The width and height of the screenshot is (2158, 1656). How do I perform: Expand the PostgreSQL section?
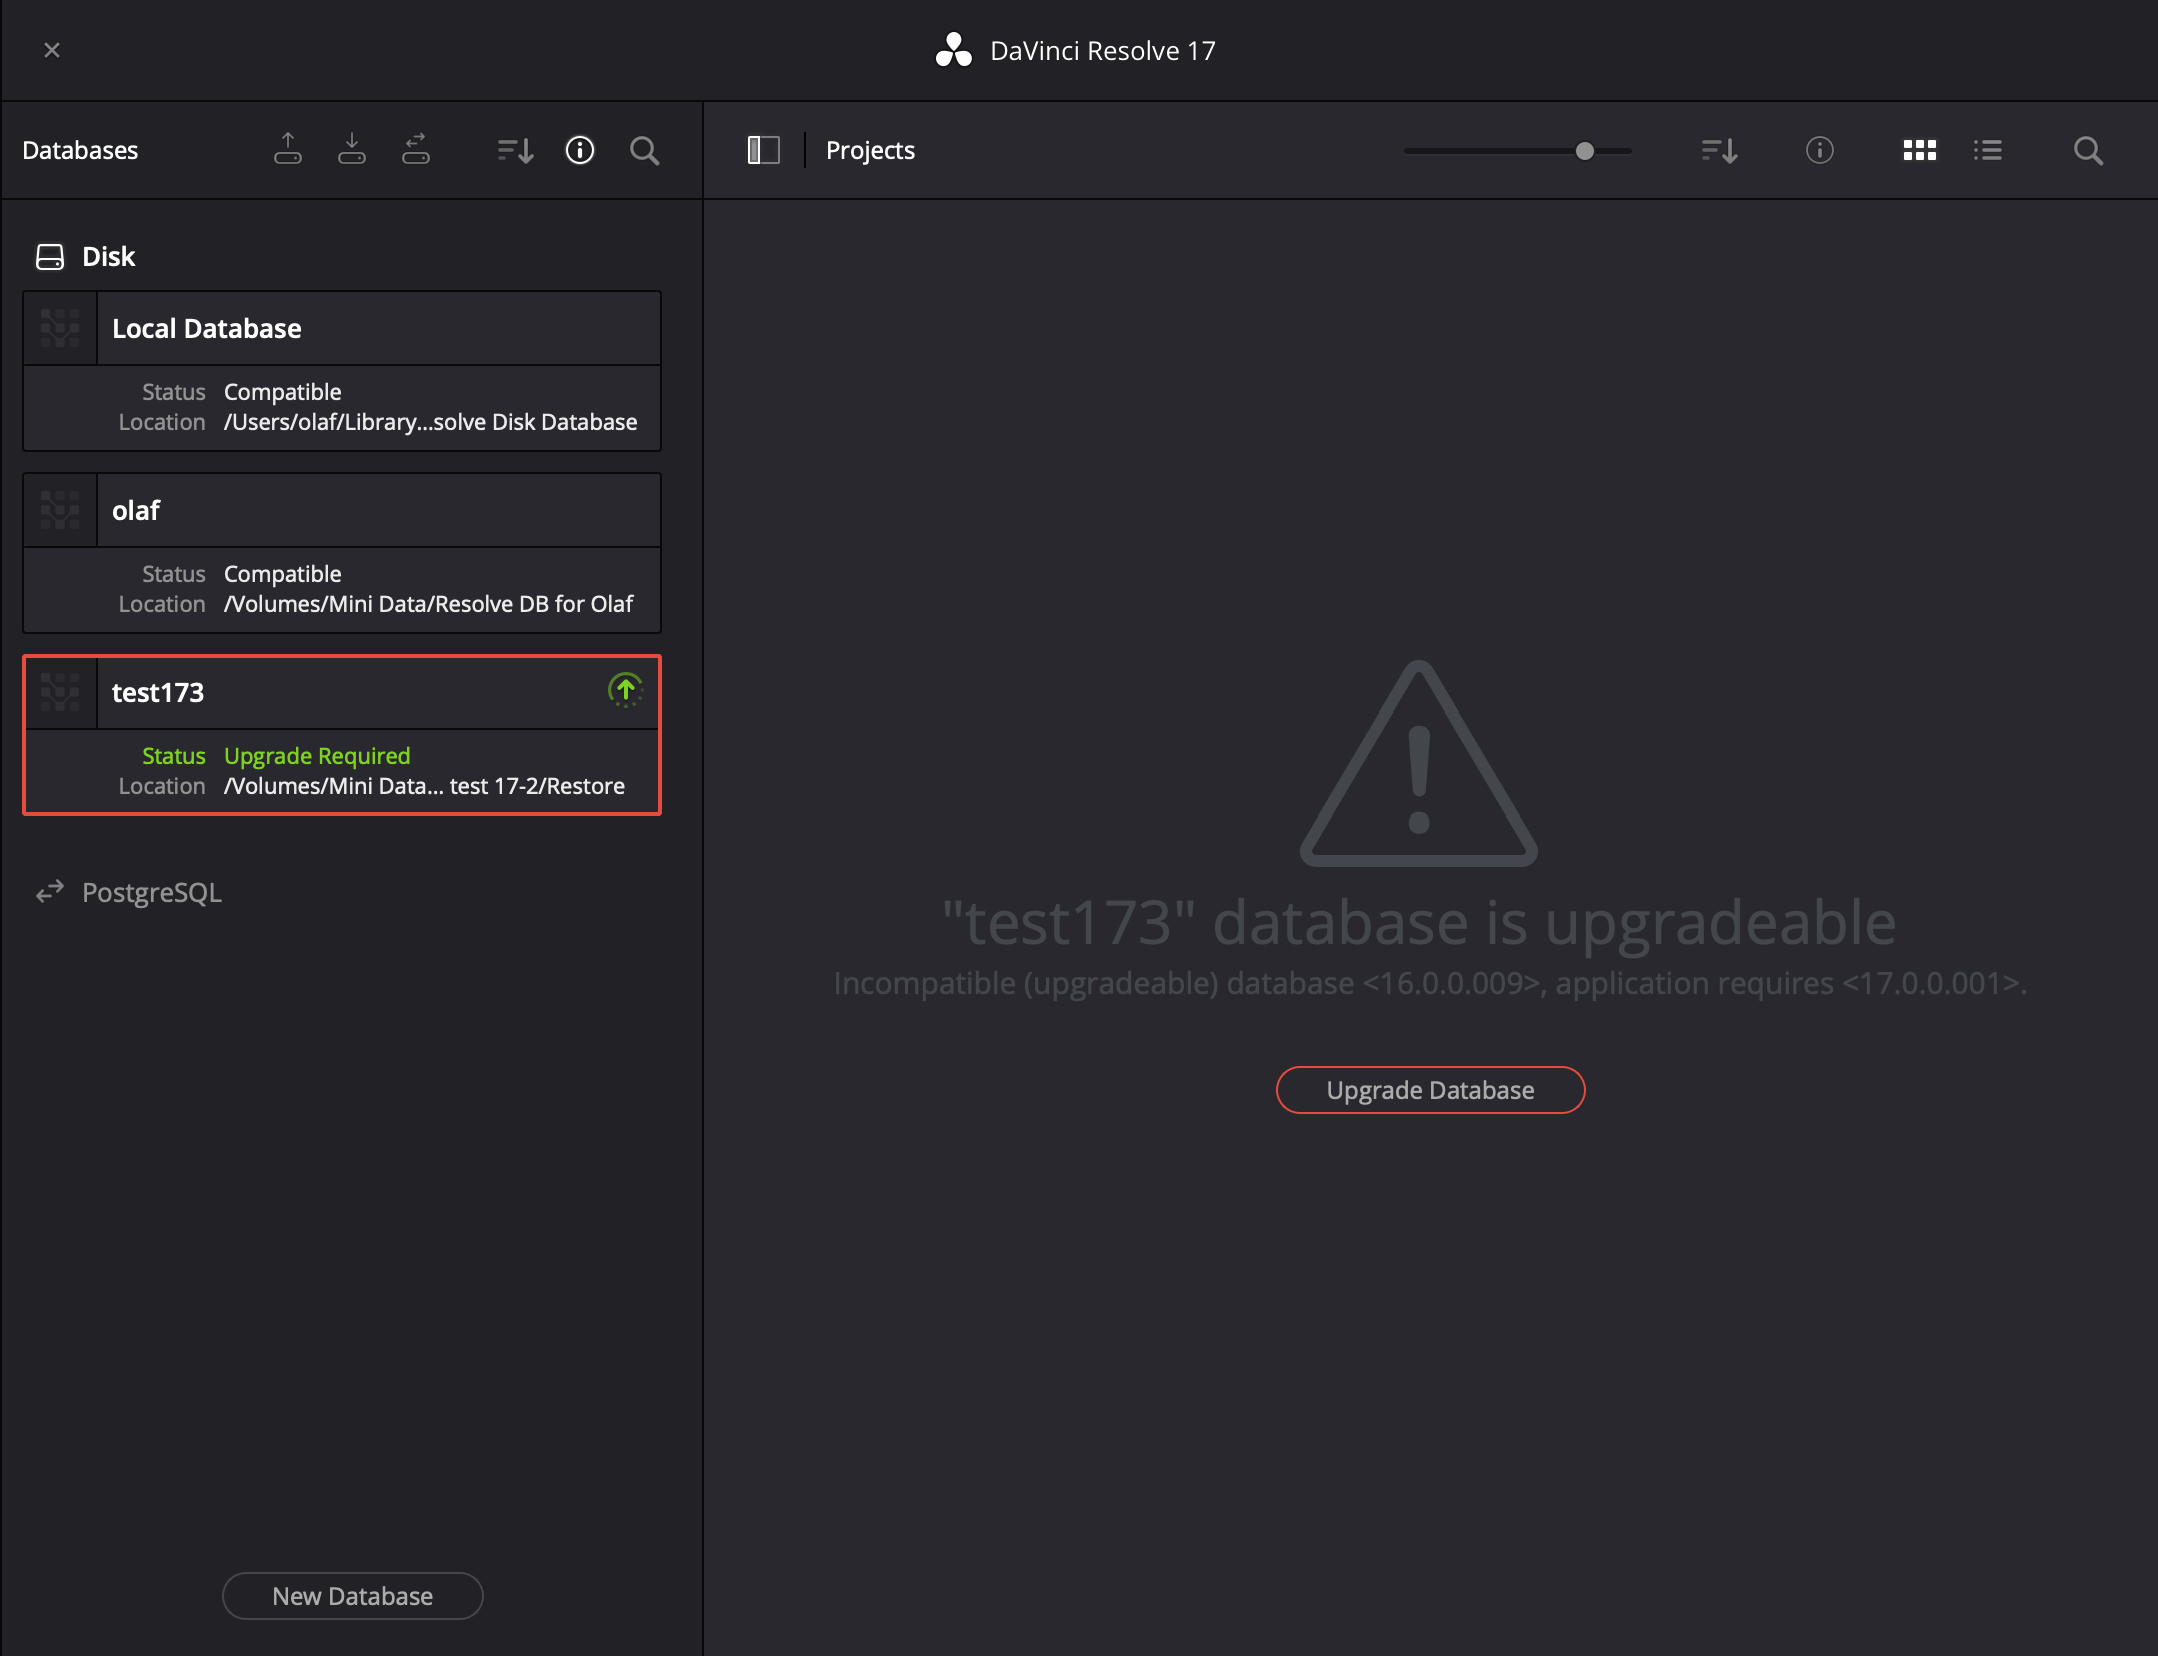pyautogui.click(x=152, y=892)
